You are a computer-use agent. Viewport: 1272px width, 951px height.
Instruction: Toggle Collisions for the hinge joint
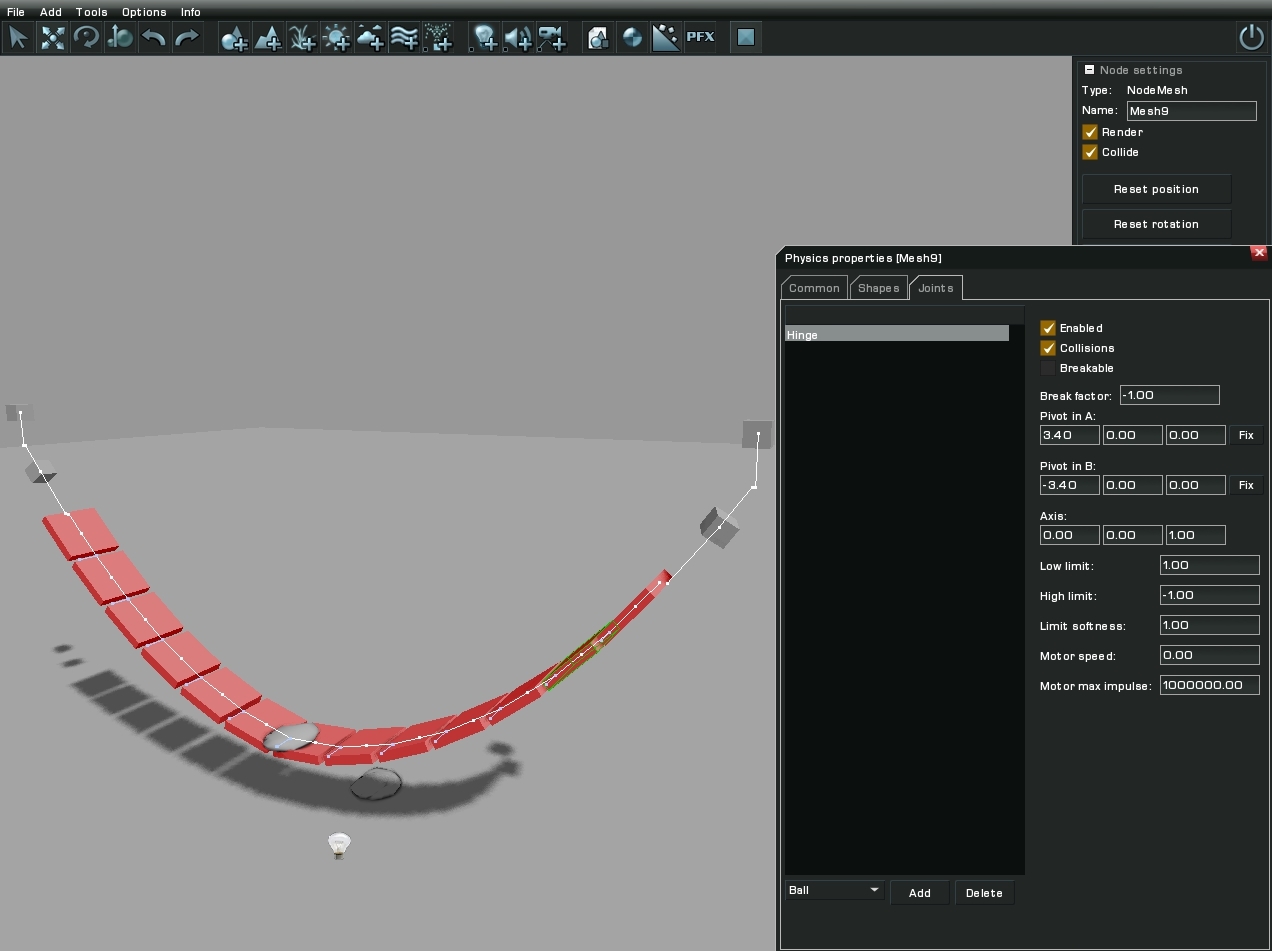click(x=1048, y=348)
